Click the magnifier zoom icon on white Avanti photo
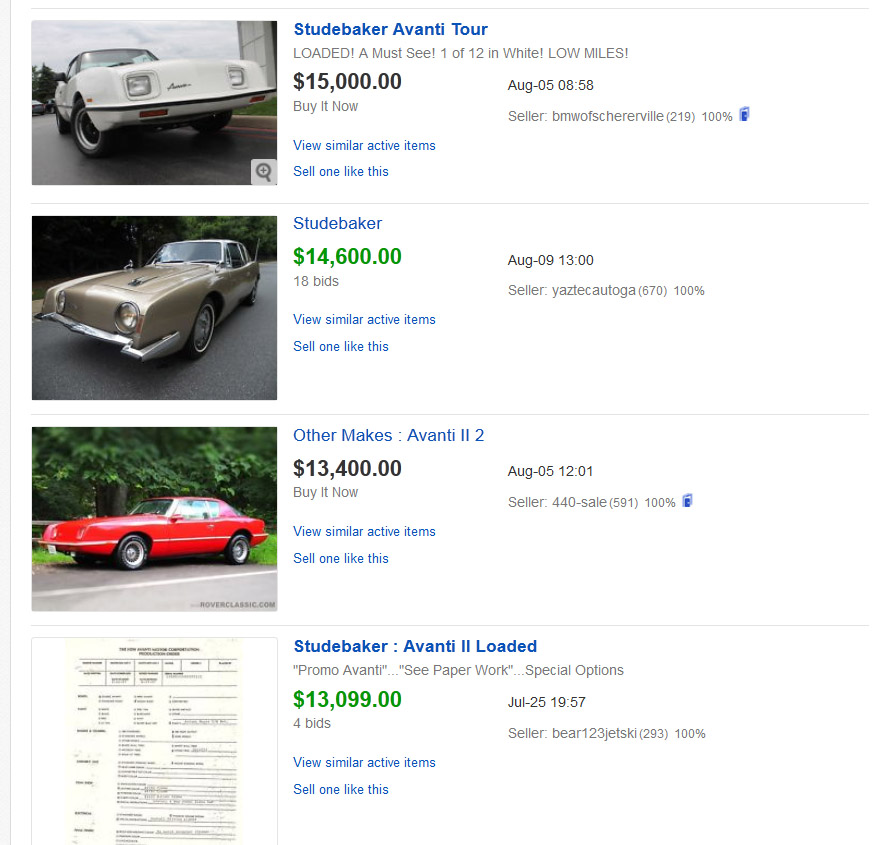The height and width of the screenshot is (845, 889). pyautogui.click(x=264, y=172)
